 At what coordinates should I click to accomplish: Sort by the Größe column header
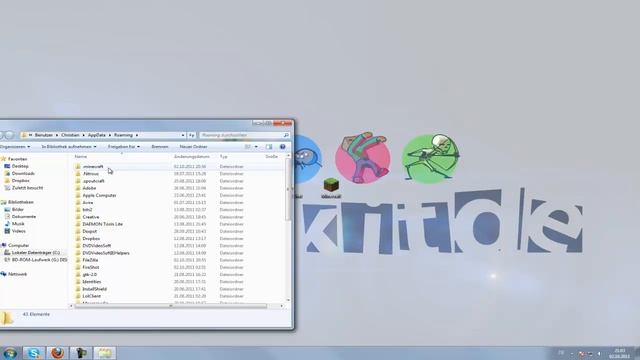(x=272, y=157)
